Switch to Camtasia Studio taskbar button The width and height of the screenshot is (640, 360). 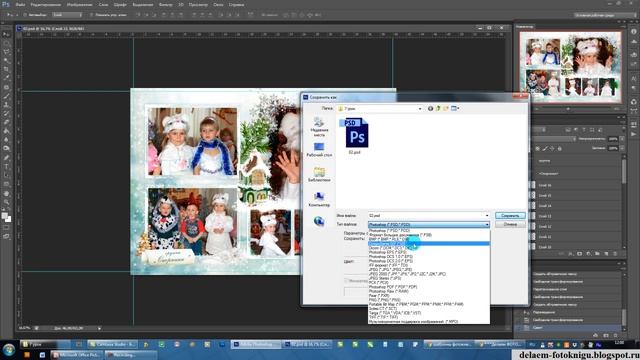click(113, 345)
